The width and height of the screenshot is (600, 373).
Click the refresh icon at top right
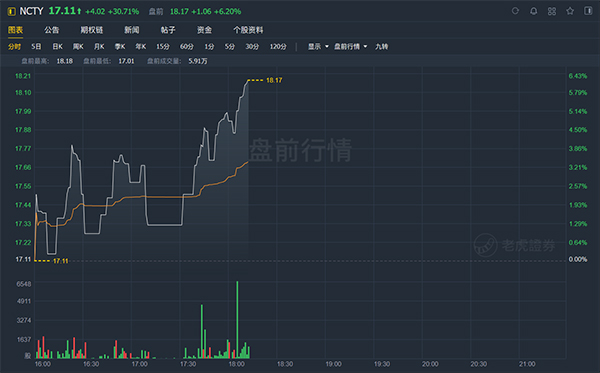pyautogui.click(x=515, y=11)
